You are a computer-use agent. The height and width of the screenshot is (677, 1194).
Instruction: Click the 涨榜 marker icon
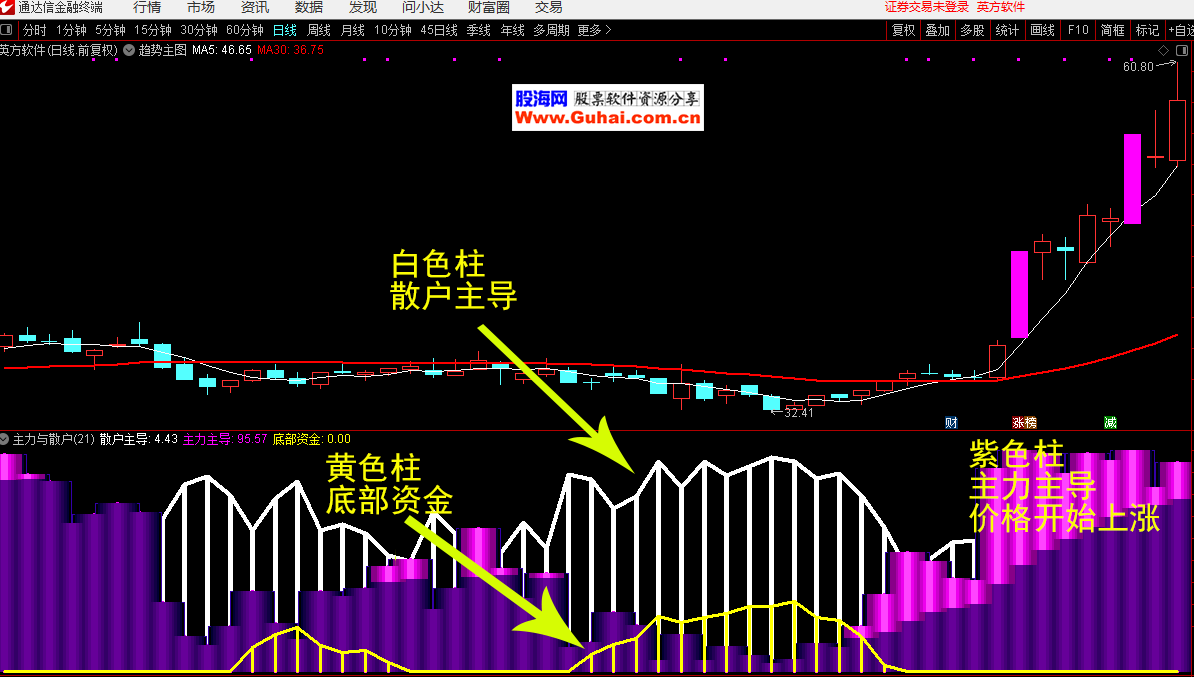[1025, 423]
